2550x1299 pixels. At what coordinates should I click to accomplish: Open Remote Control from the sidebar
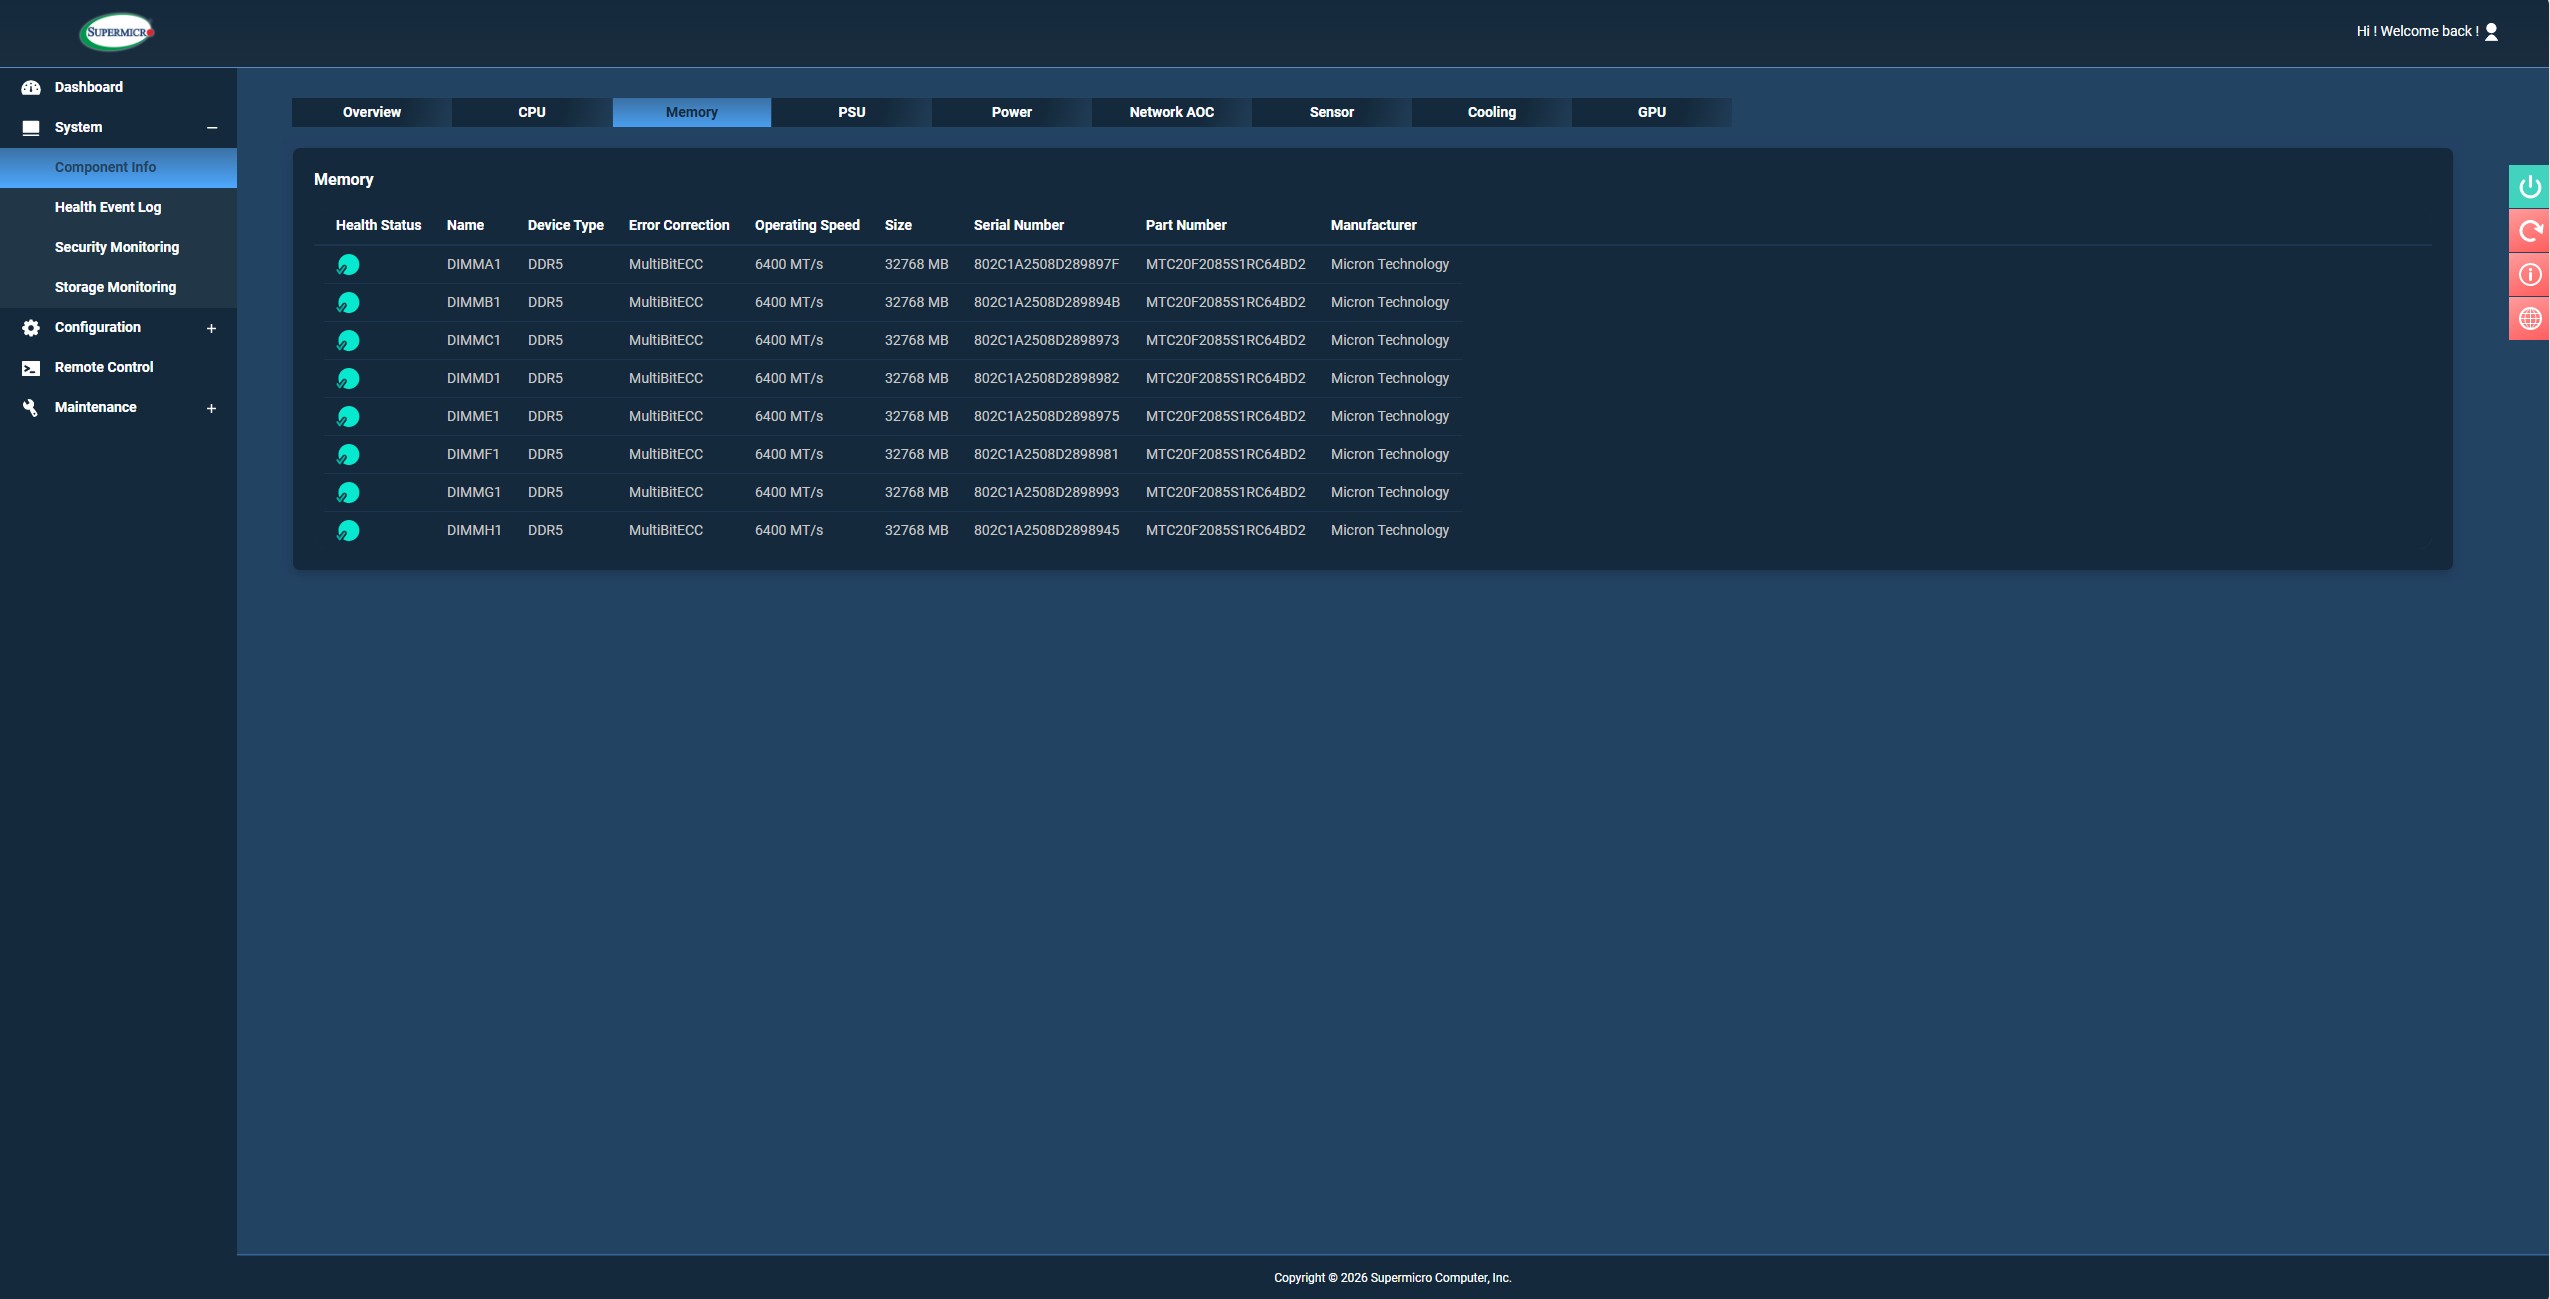pyautogui.click(x=104, y=367)
